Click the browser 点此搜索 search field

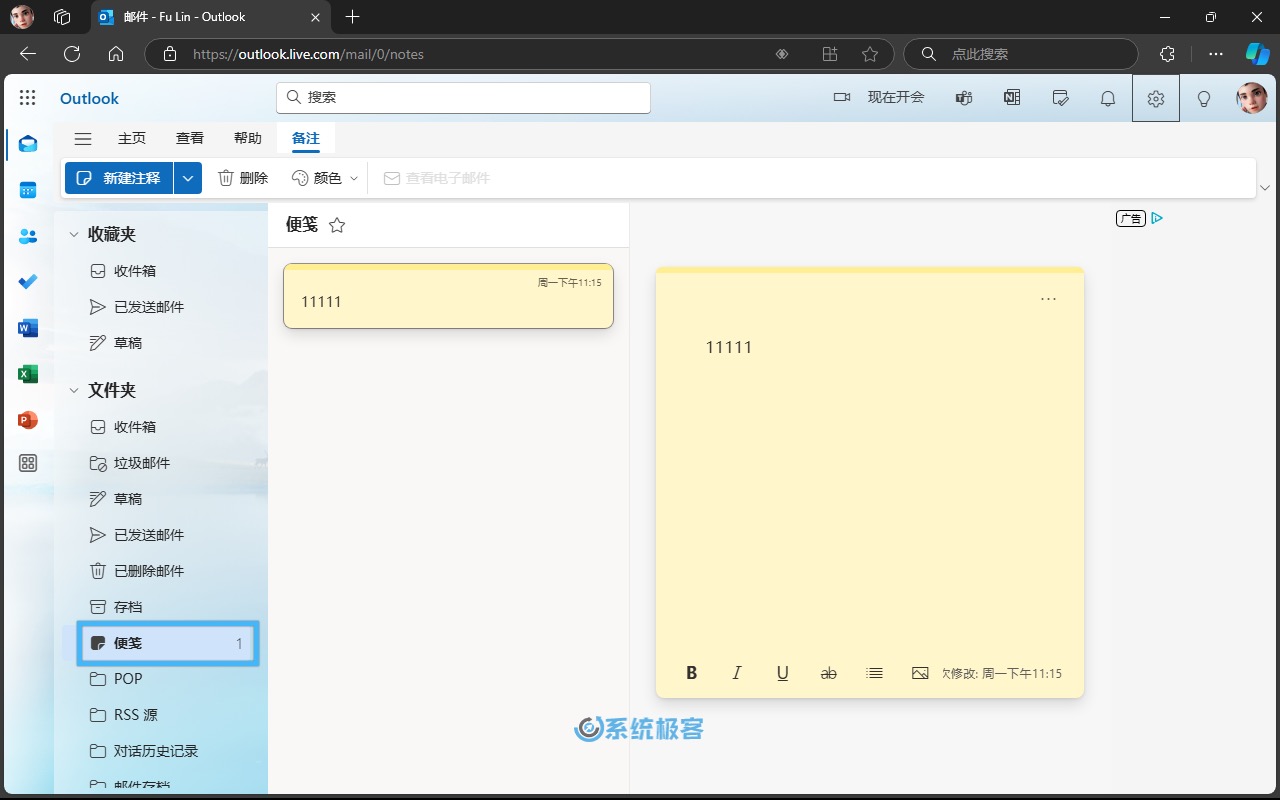click(1020, 54)
